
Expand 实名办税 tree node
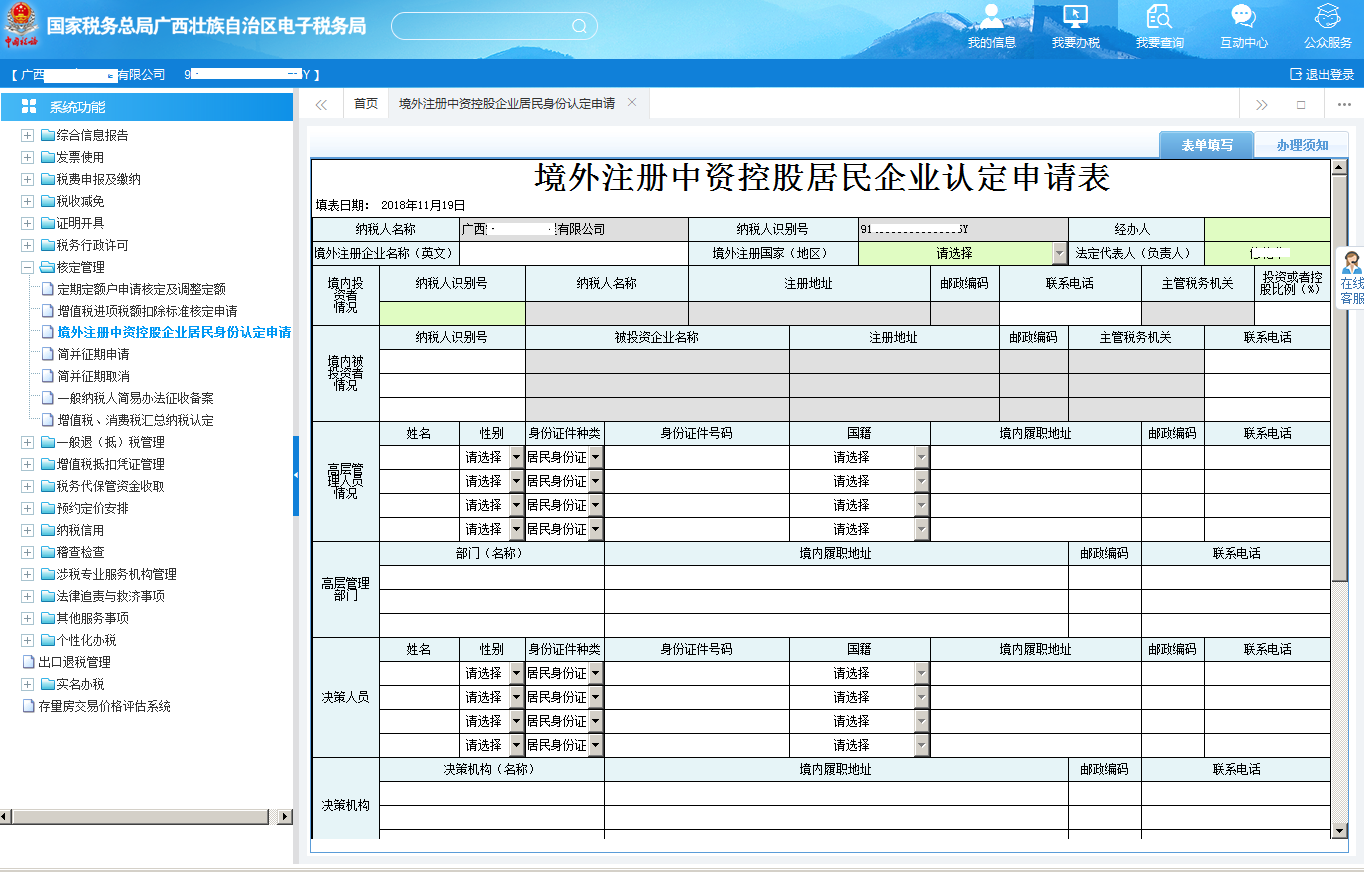28,684
